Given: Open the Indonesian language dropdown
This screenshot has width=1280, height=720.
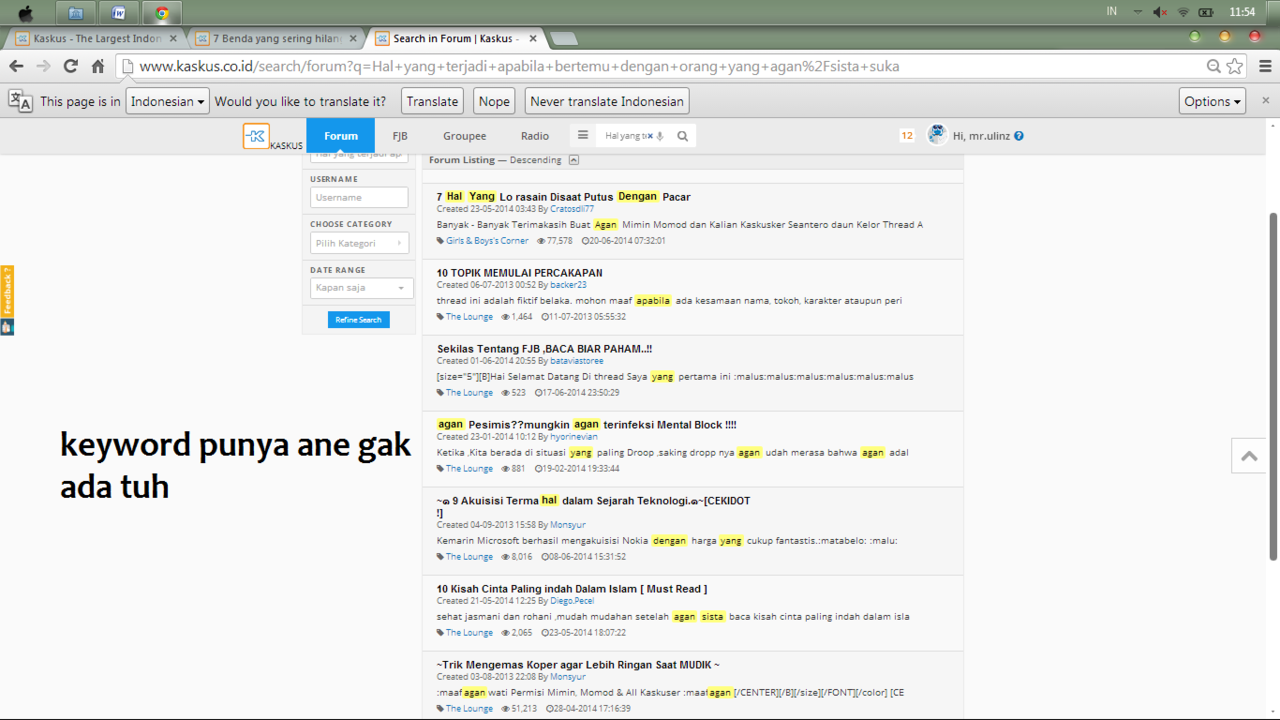Looking at the screenshot, I should [x=167, y=101].
